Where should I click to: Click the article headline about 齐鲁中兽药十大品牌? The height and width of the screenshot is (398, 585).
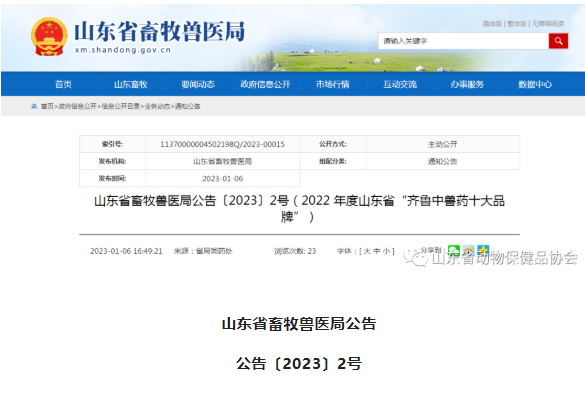click(x=299, y=209)
